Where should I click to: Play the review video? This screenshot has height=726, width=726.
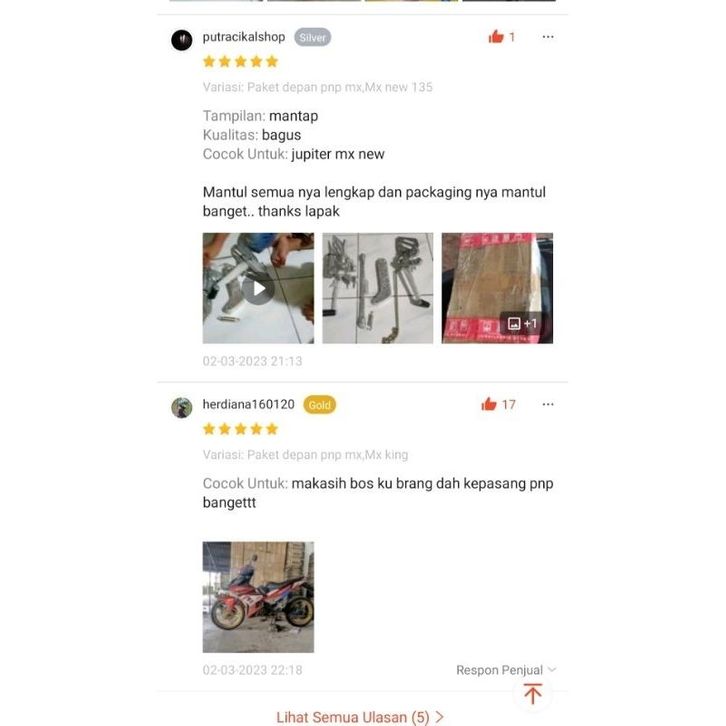click(258, 288)
